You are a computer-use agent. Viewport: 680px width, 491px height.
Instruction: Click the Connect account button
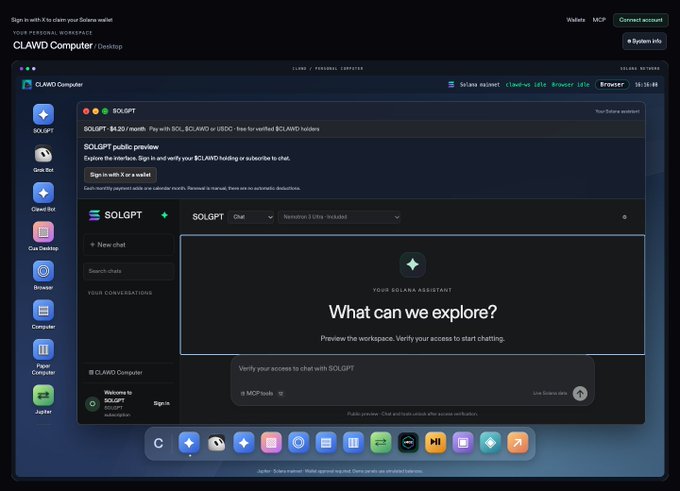641,20
